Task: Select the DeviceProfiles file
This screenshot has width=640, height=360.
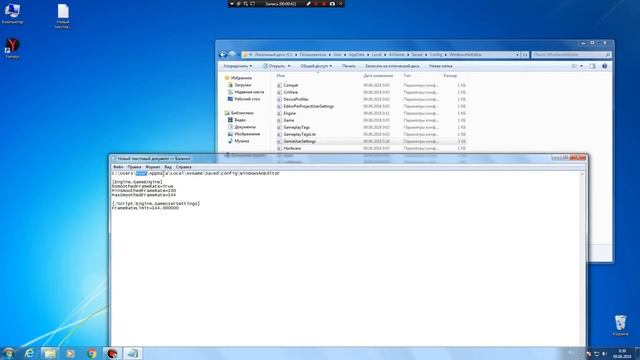Action: click(296, 99)
